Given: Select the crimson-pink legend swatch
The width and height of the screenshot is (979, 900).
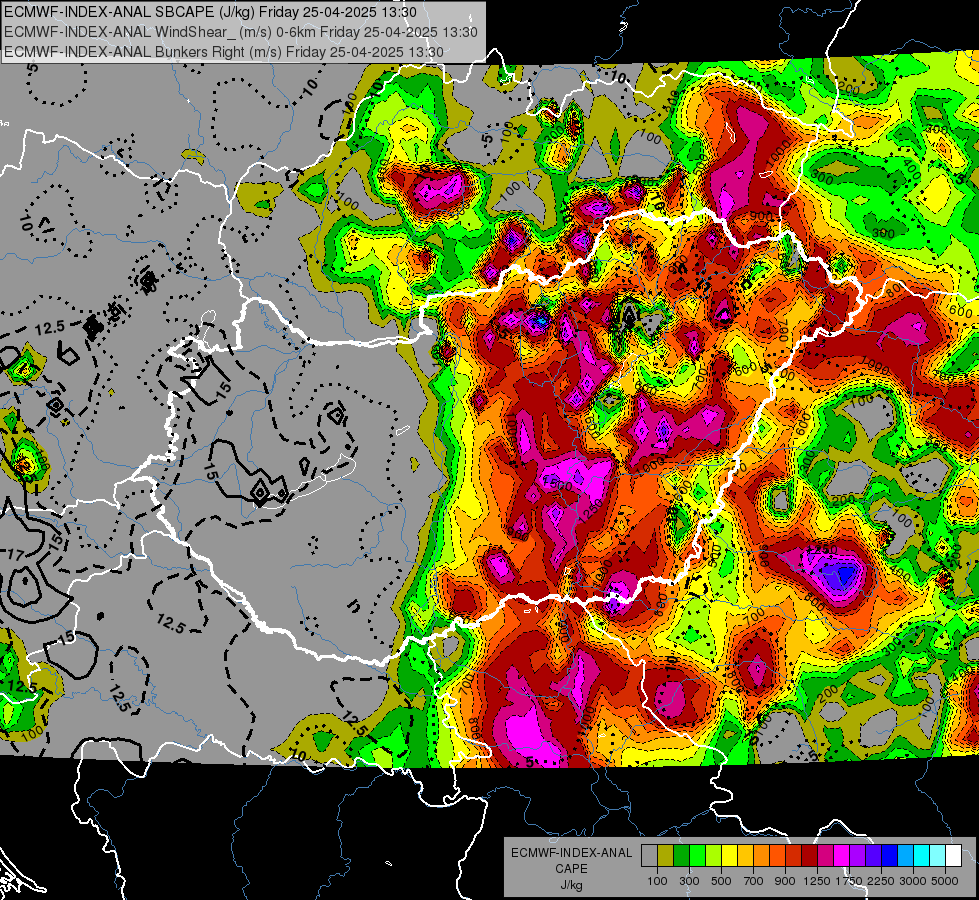Looking at the screenshot, I should (825, 856).
